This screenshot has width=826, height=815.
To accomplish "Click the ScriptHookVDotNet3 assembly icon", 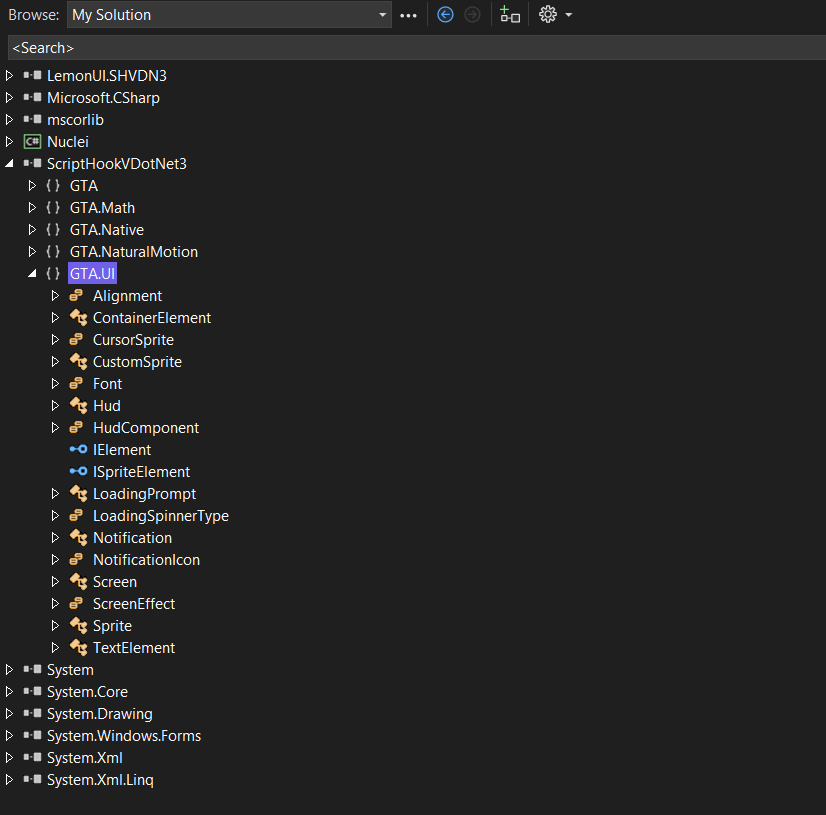I will pyautogui.click(x=33, y=164).
